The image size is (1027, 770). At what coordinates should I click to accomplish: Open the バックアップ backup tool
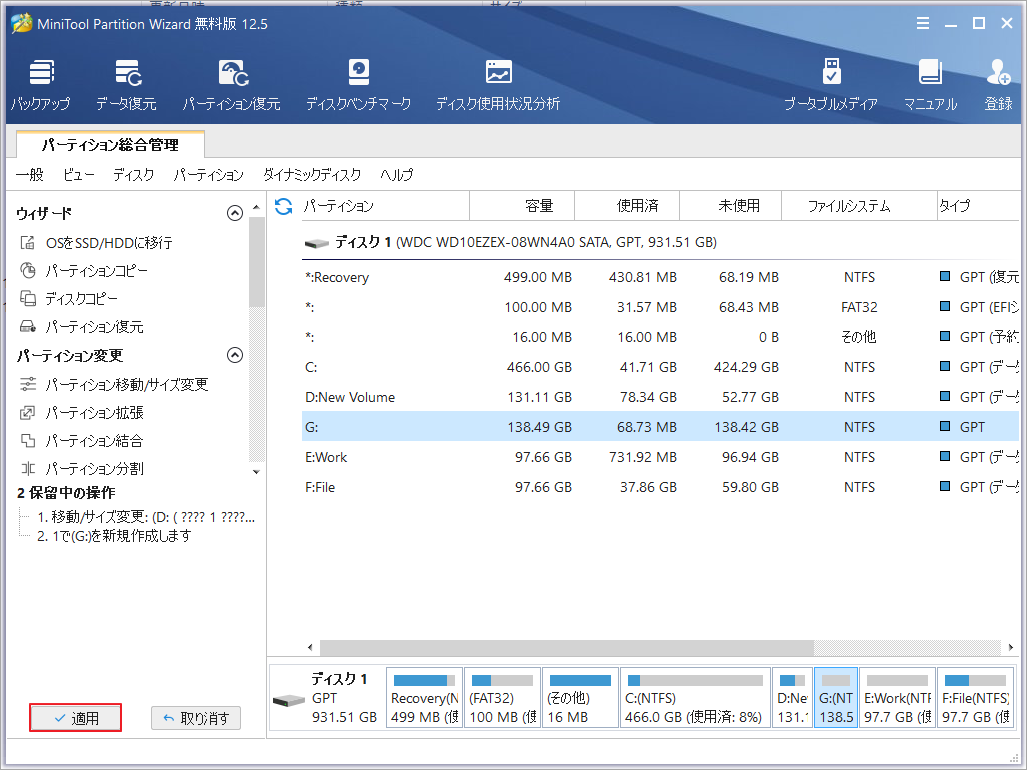point(40,84)
